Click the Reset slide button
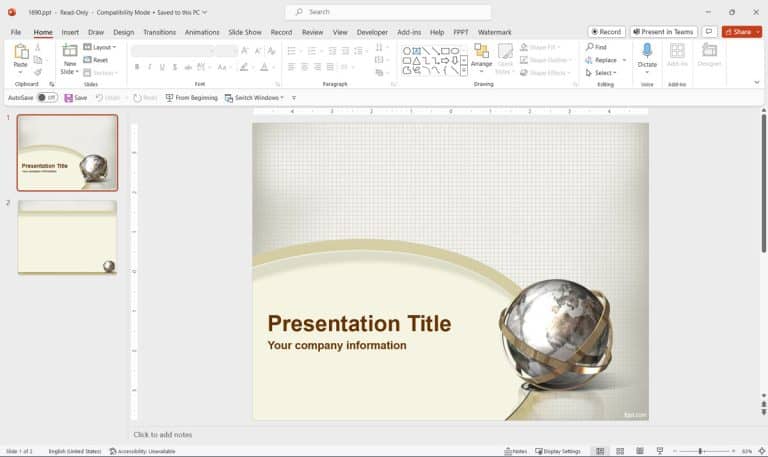This screenshot has width=768, height=457. click(96, 60)
